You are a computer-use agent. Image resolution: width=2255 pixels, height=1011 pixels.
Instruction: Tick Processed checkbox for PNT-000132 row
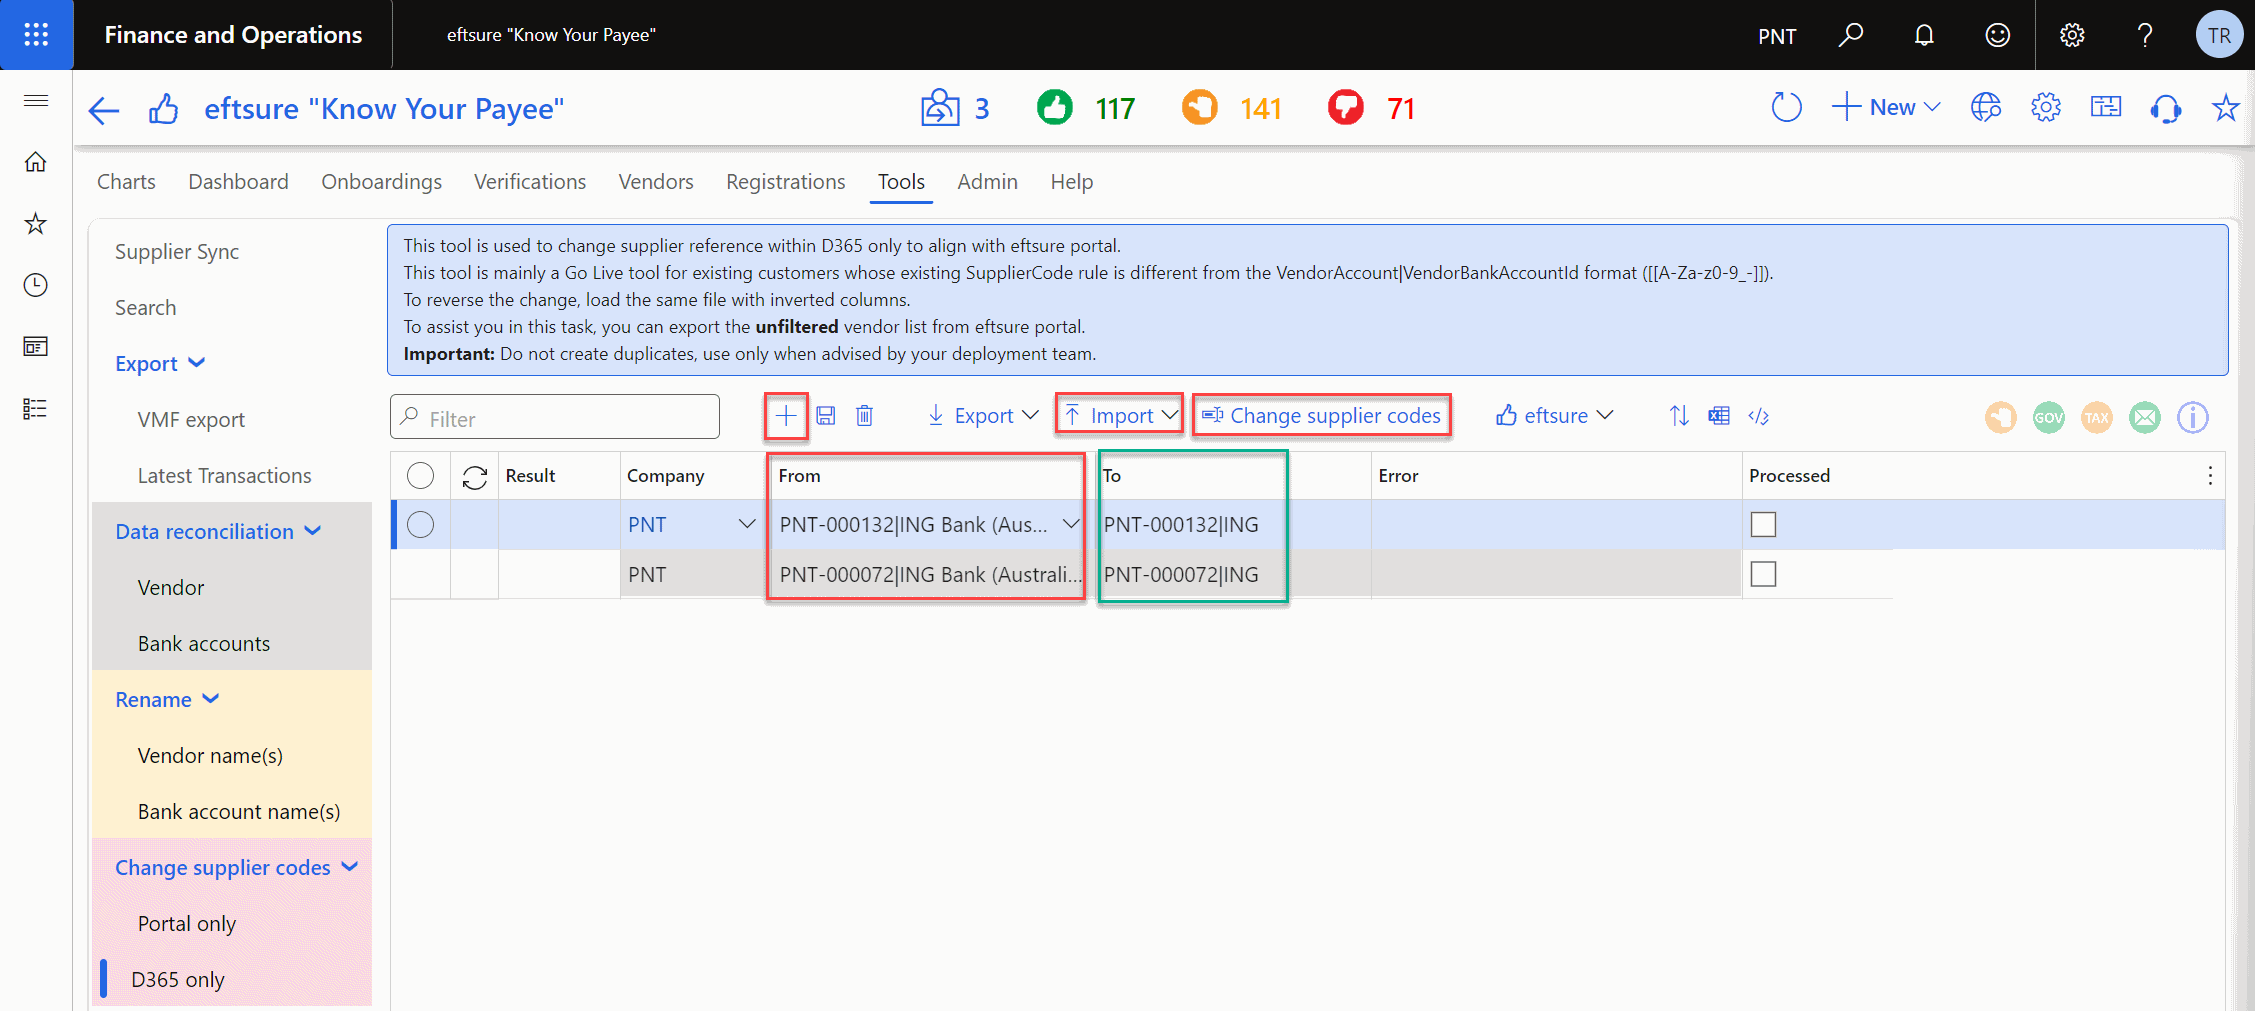(1764, 525)
